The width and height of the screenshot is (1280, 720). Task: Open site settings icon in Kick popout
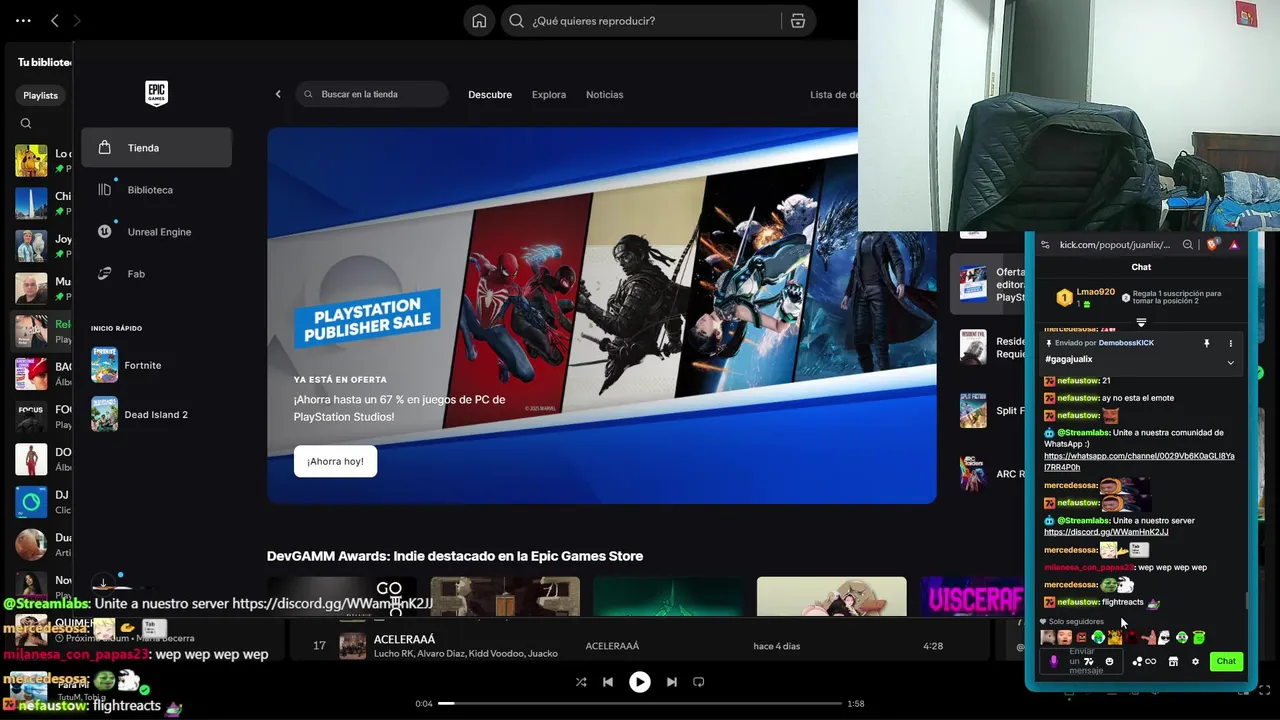[1045, 245]
